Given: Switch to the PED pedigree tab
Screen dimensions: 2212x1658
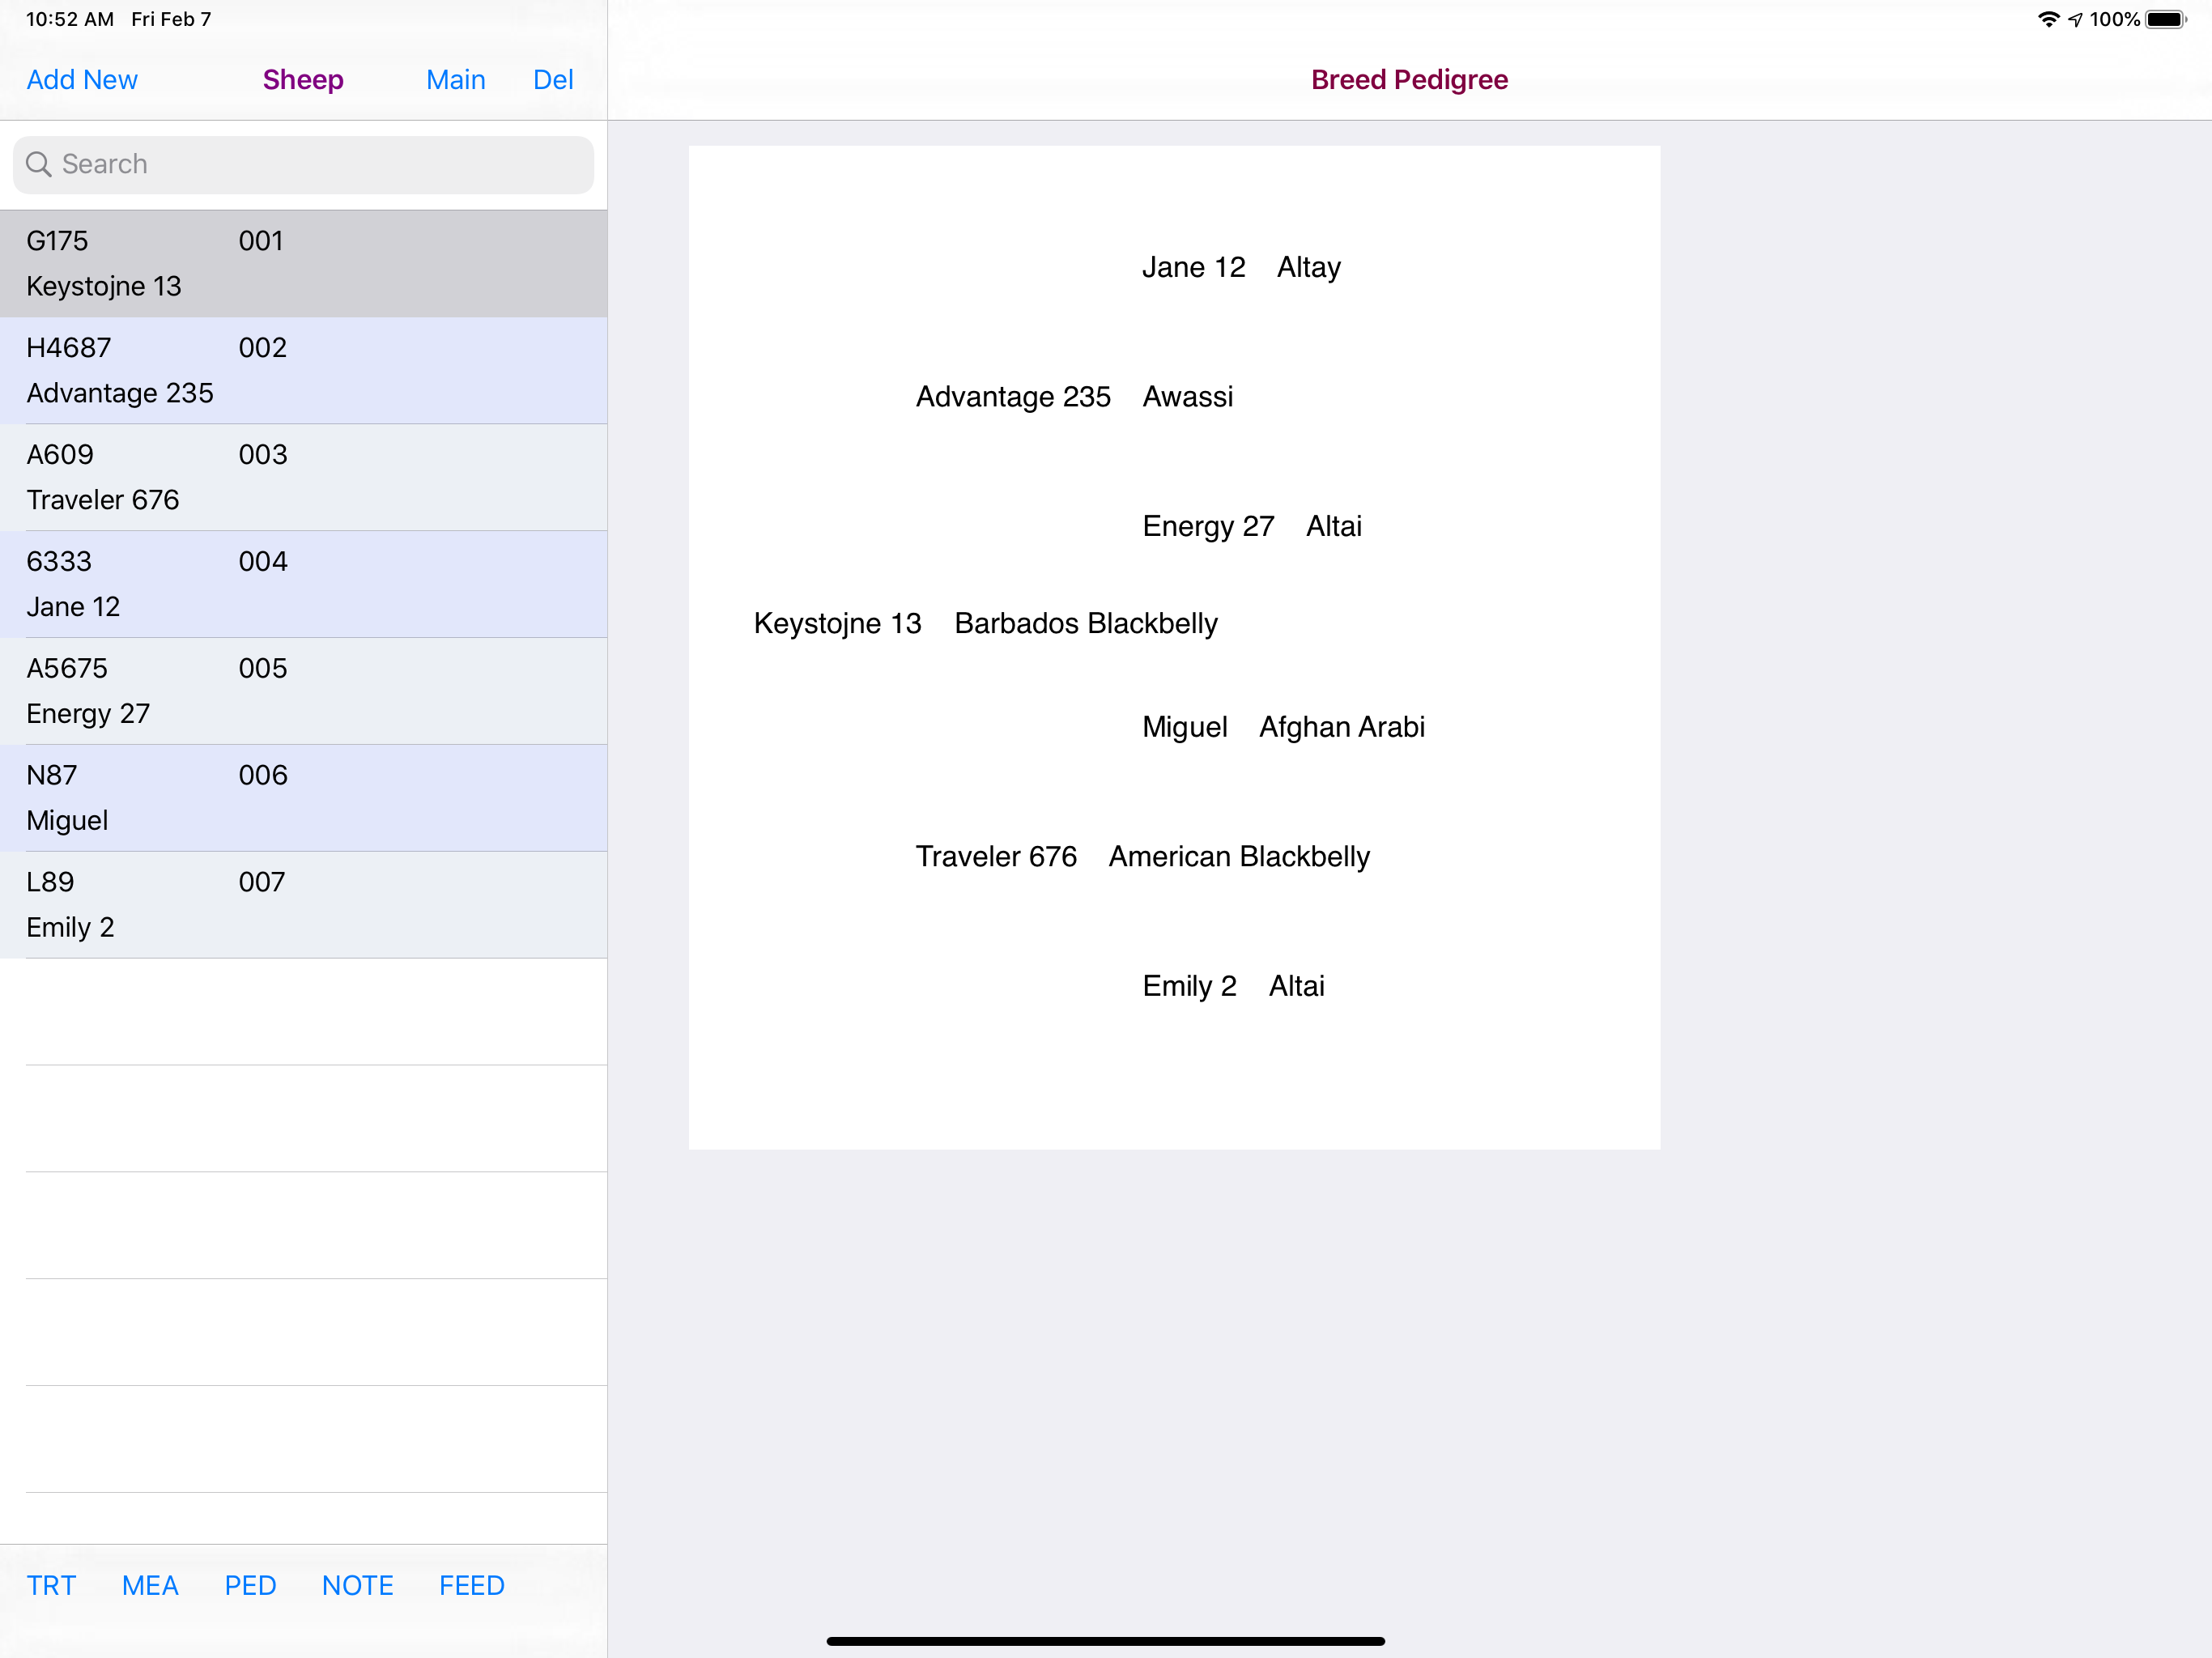Looking at the screenshot, I should (x=250, y=1585).
